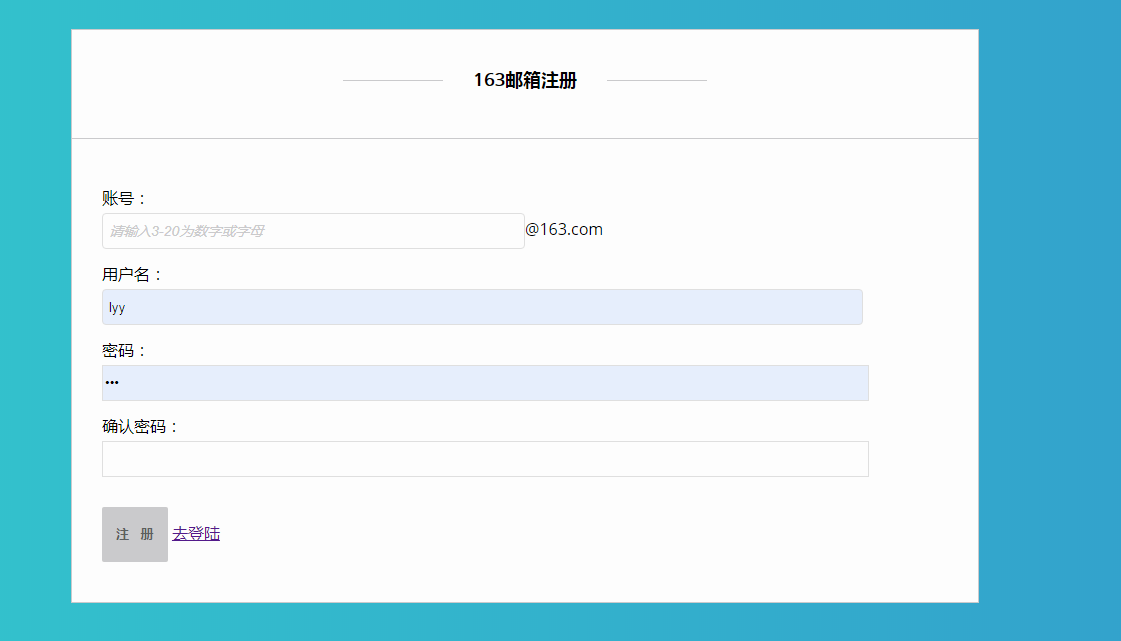
Task: Select the 密码 password field
Action: click(x=485, y=383)
